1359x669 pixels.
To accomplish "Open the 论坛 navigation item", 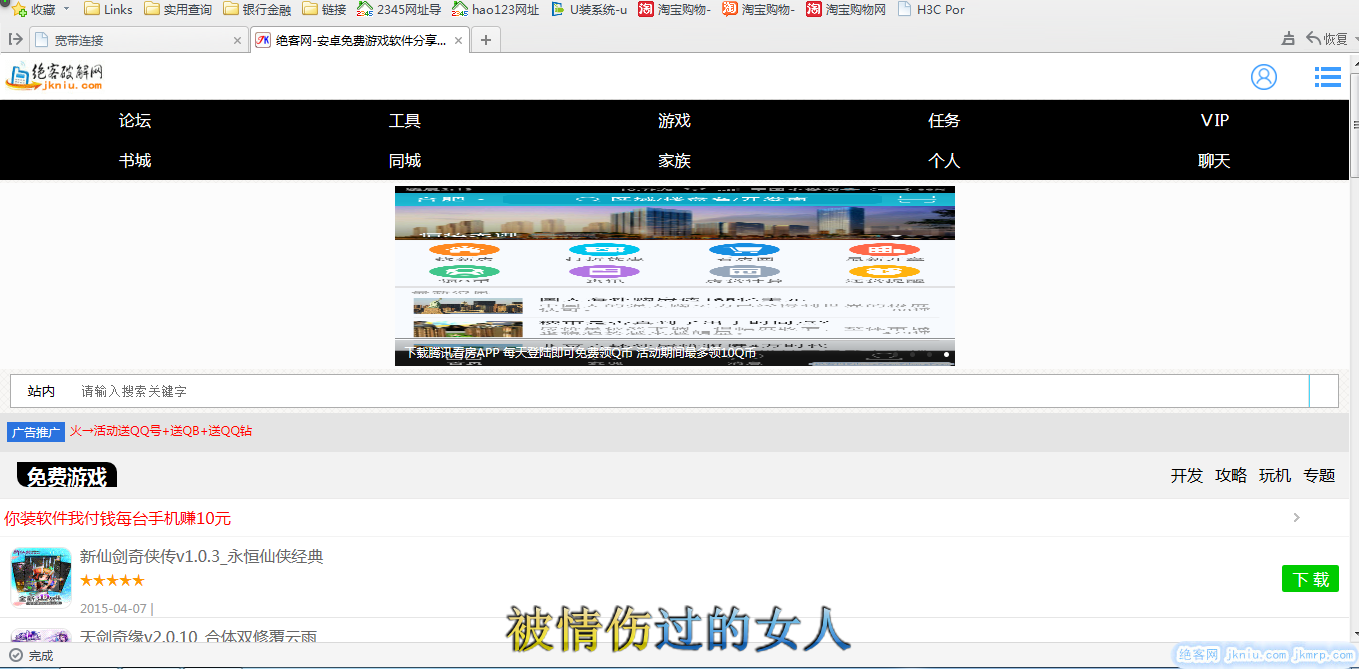I will click(135, 121).
